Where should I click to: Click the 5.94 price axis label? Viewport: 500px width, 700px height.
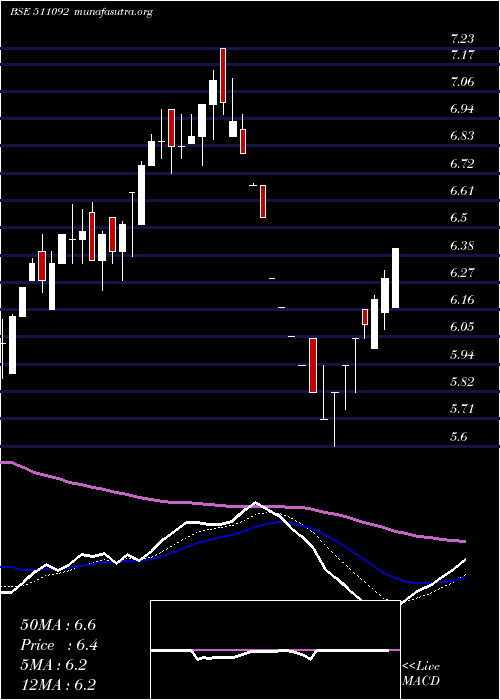[462, 355]
